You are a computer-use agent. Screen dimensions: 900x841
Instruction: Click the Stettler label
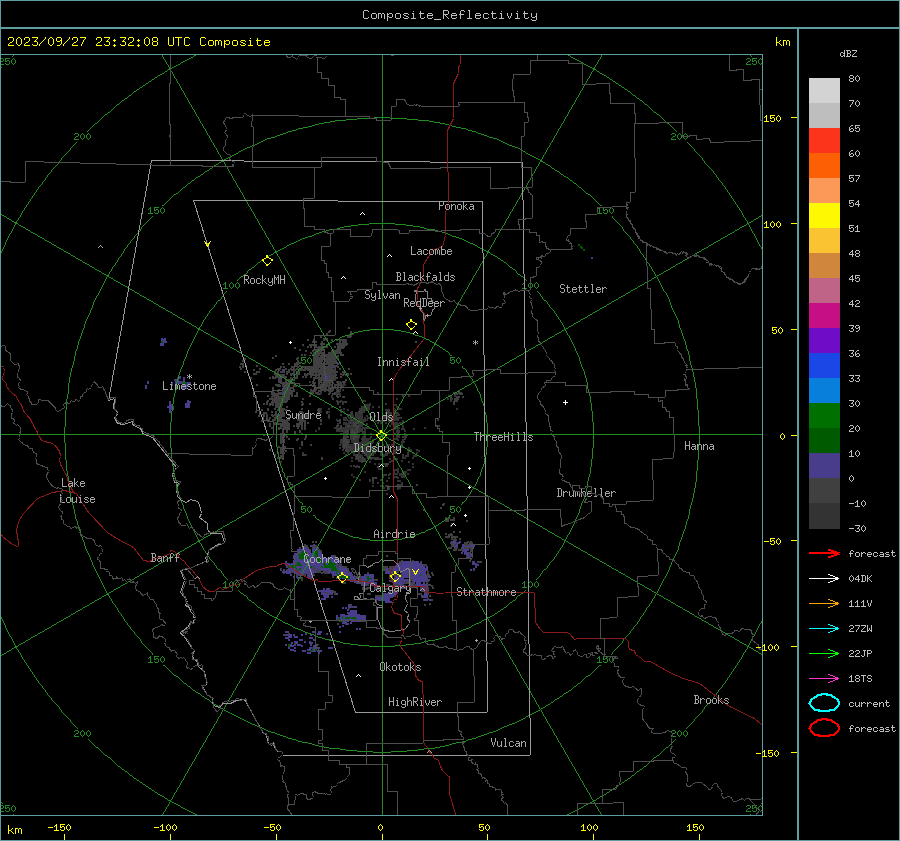click(x=583, y=289)
